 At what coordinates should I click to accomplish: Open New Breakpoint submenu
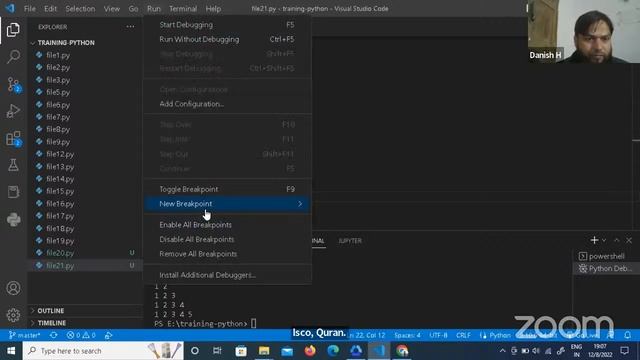227,204
